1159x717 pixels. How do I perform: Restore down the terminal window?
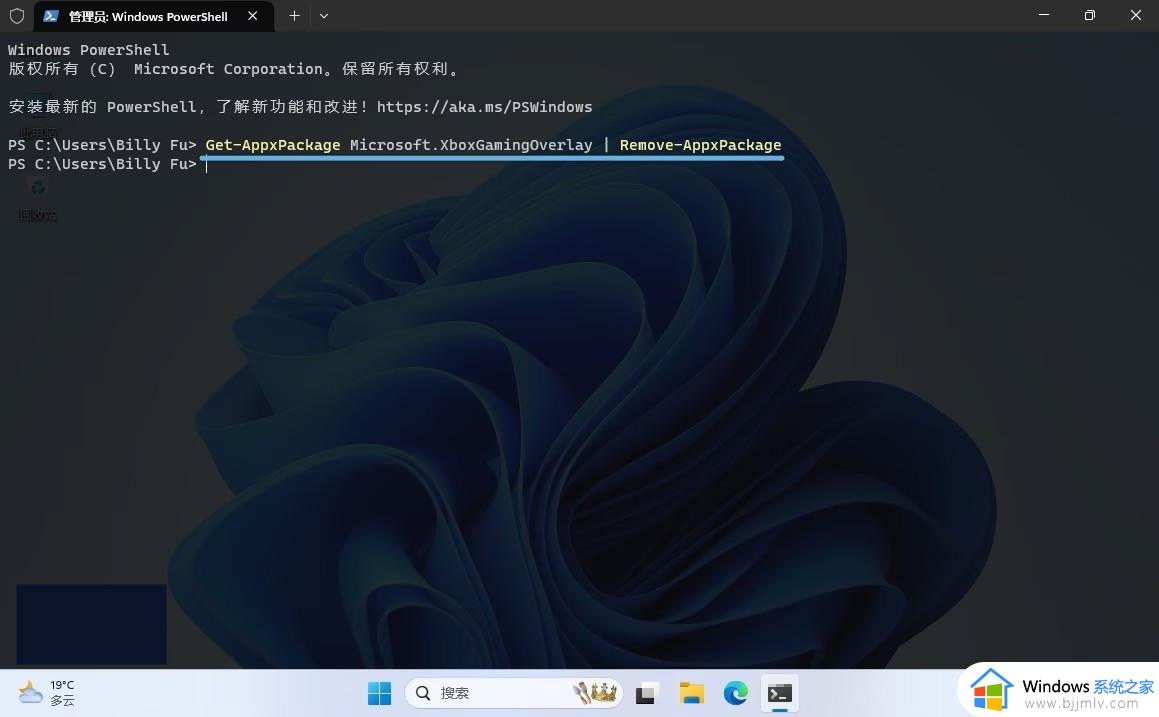tap(1090, 16)
